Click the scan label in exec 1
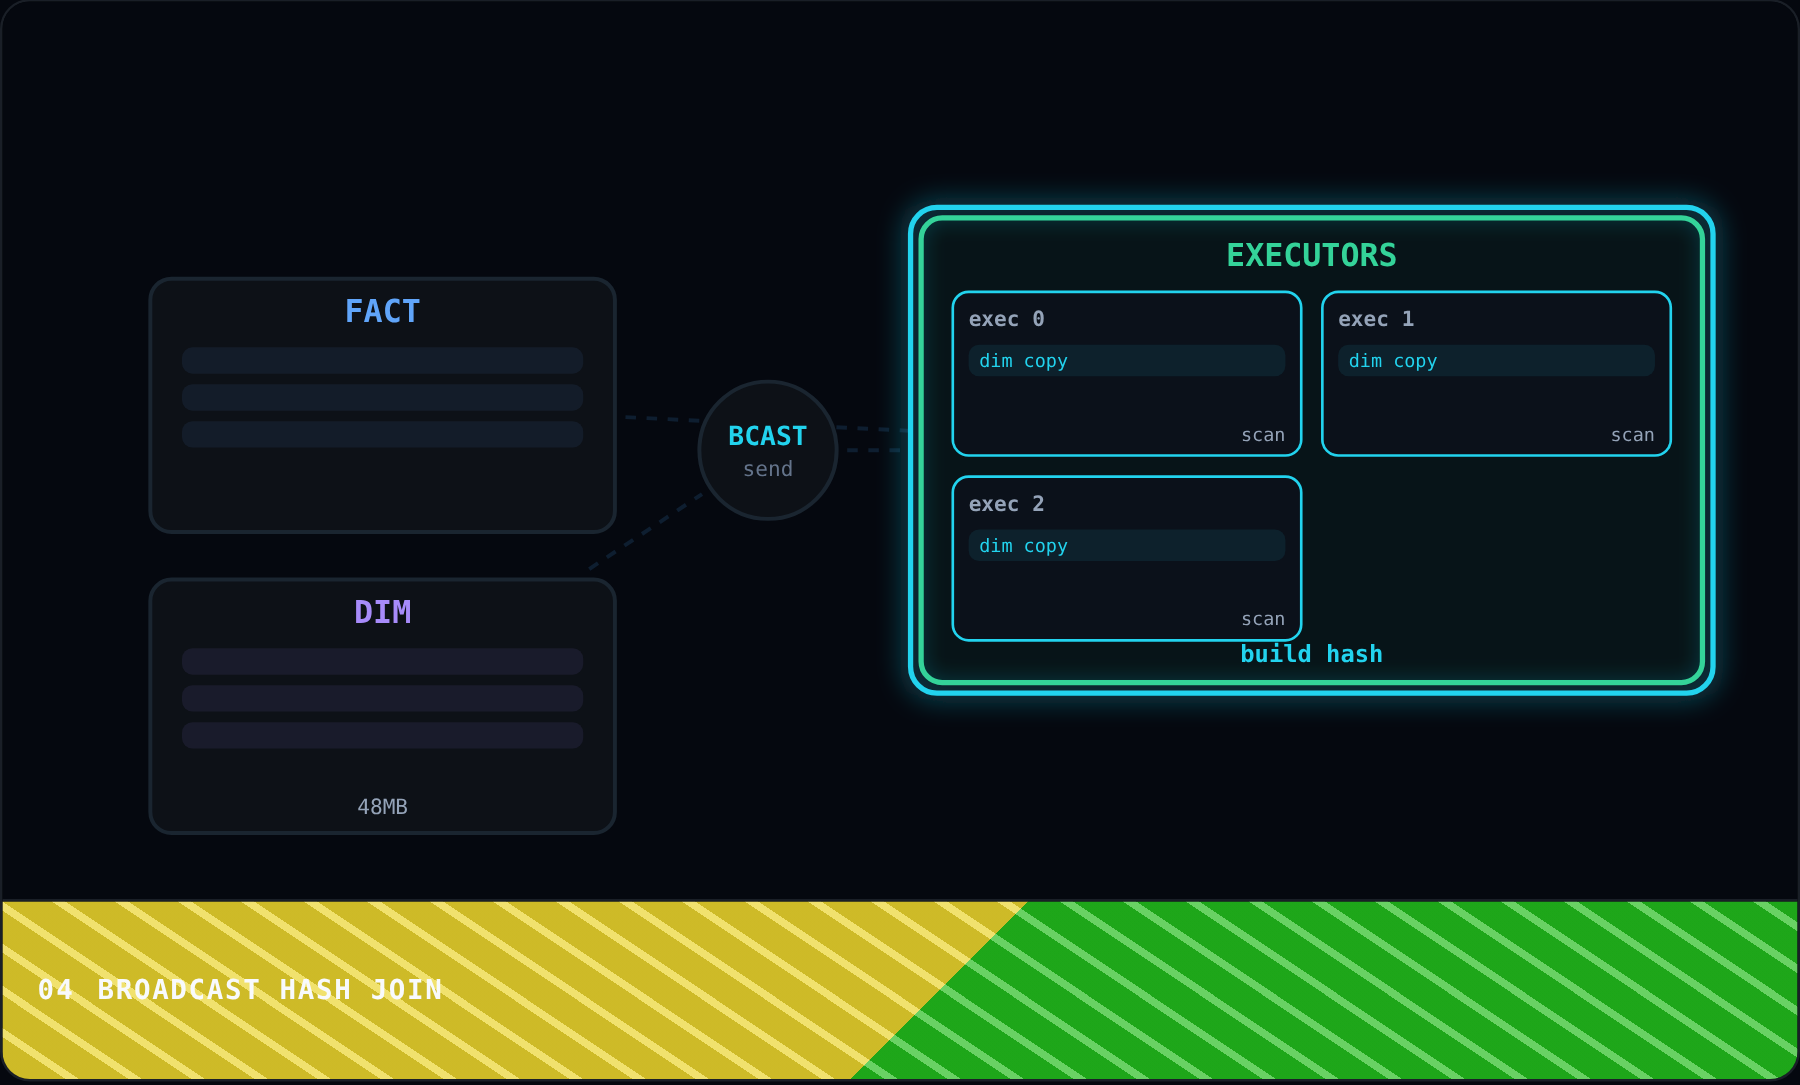The width and height of the screenshot is (1800, 1085). click(x=1632, y=435)
